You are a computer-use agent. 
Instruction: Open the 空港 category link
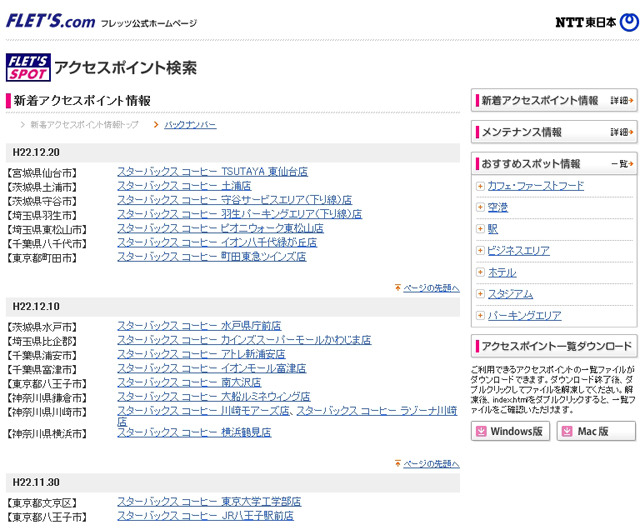tap(498, 207)
